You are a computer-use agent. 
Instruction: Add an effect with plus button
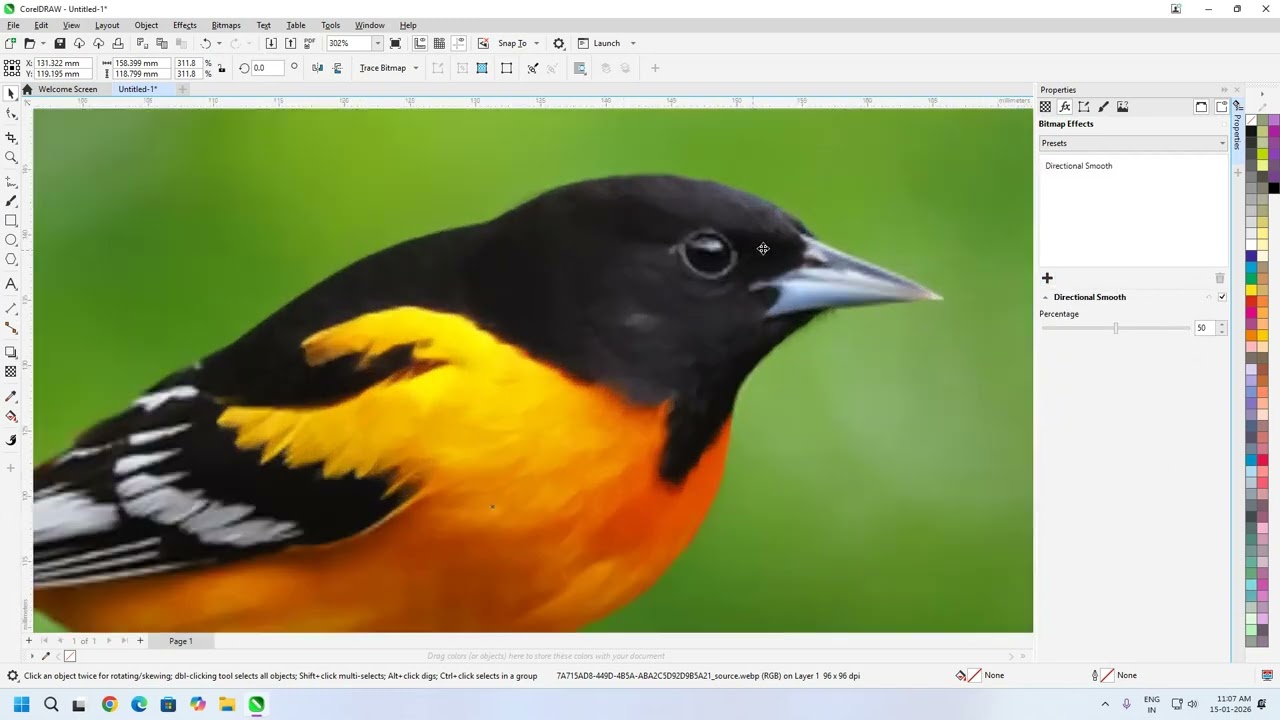coord(1047,278)
